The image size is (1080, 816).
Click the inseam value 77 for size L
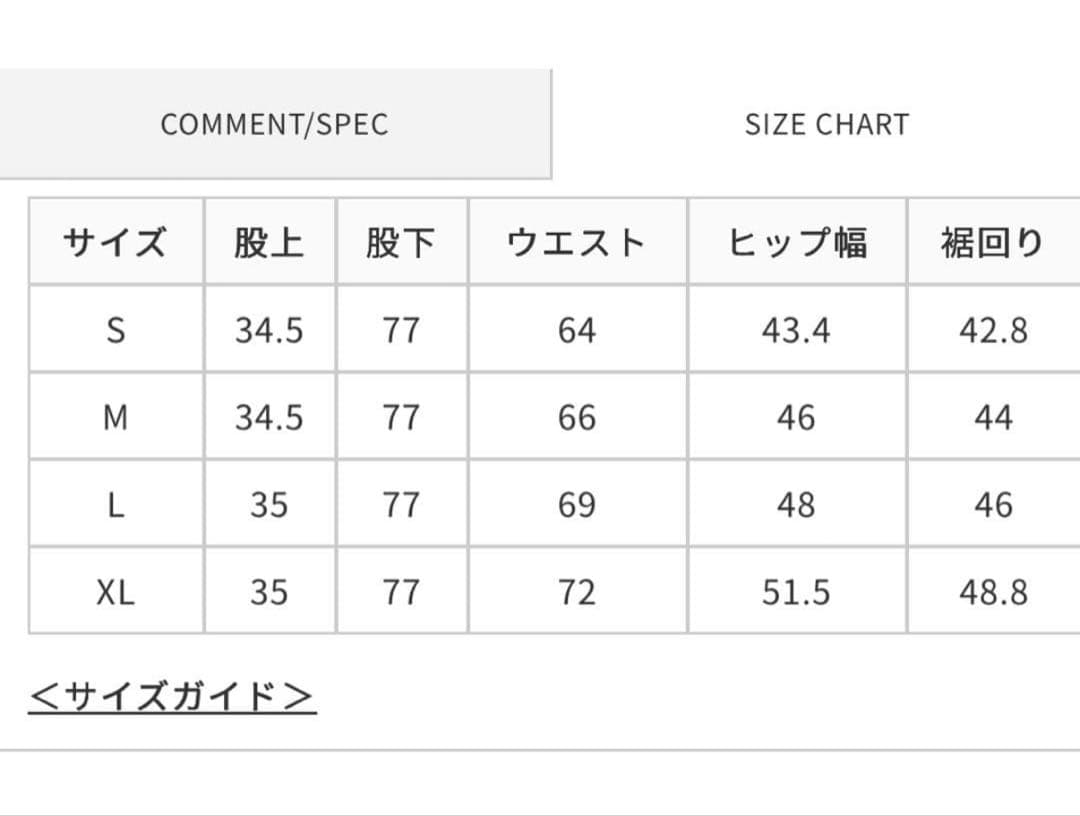coord(401,504)
